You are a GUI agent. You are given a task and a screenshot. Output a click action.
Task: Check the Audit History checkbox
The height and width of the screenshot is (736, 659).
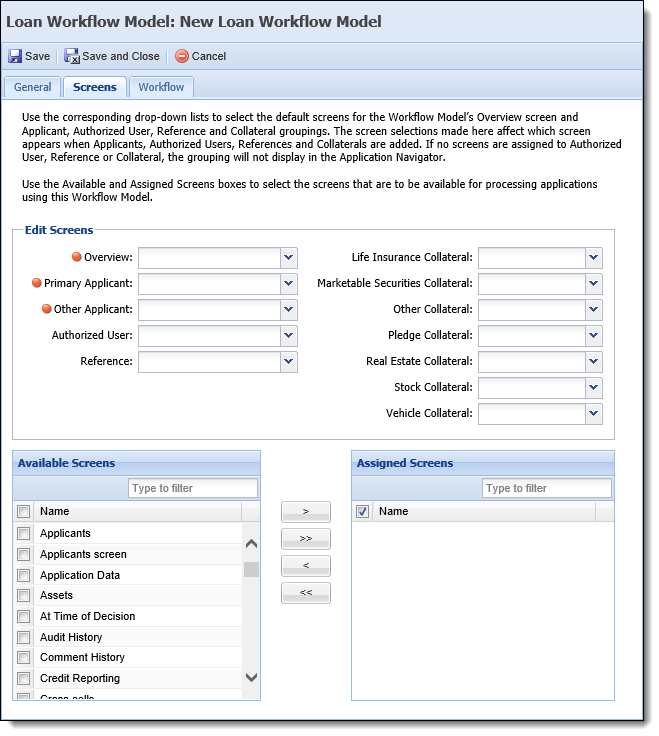(x=23, y=637)
